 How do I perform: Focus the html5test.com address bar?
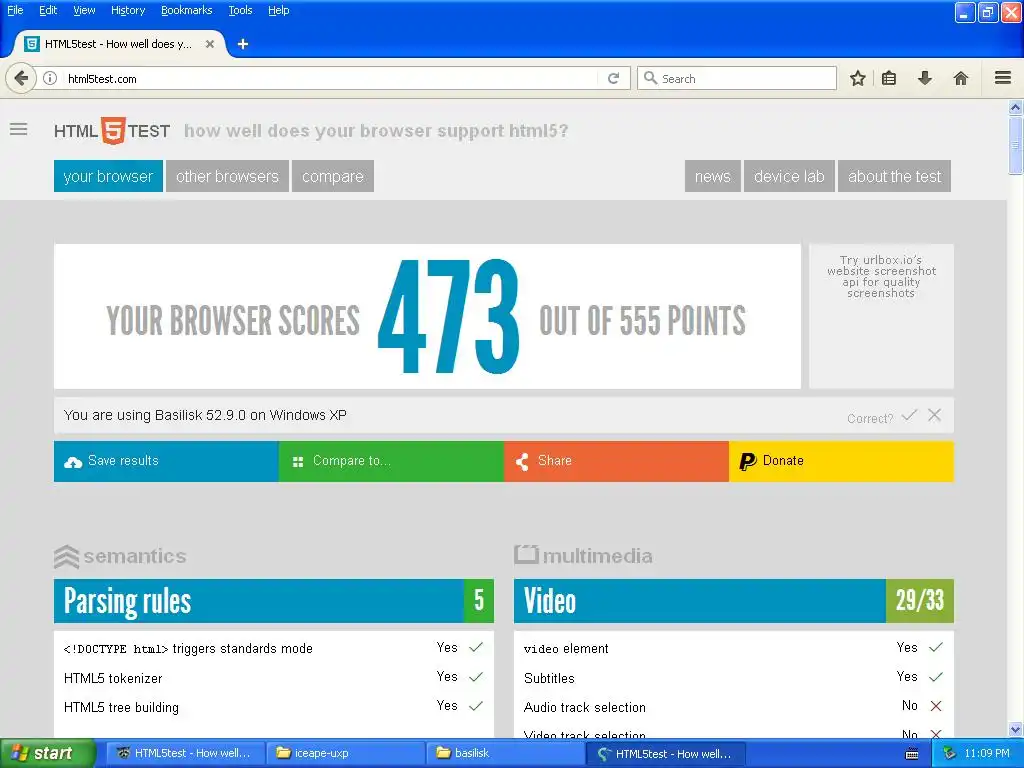pos(330,78)
